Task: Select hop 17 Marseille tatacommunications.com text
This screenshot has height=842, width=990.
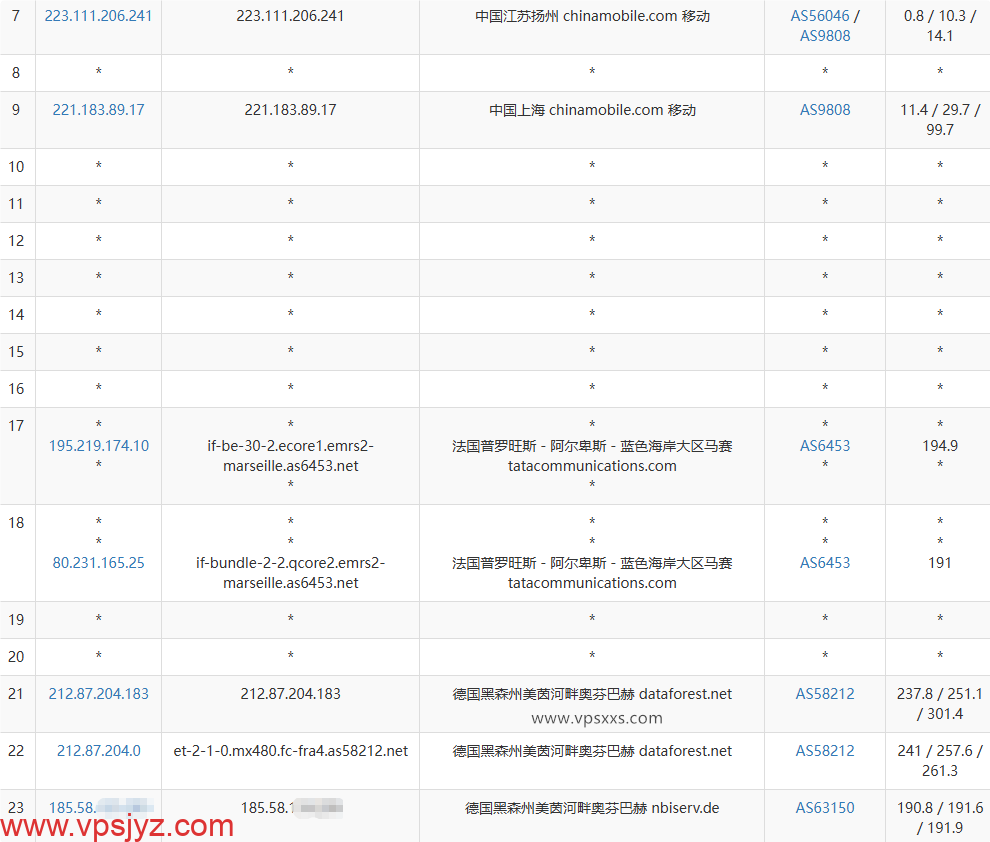Action: (x=592, y=456)
